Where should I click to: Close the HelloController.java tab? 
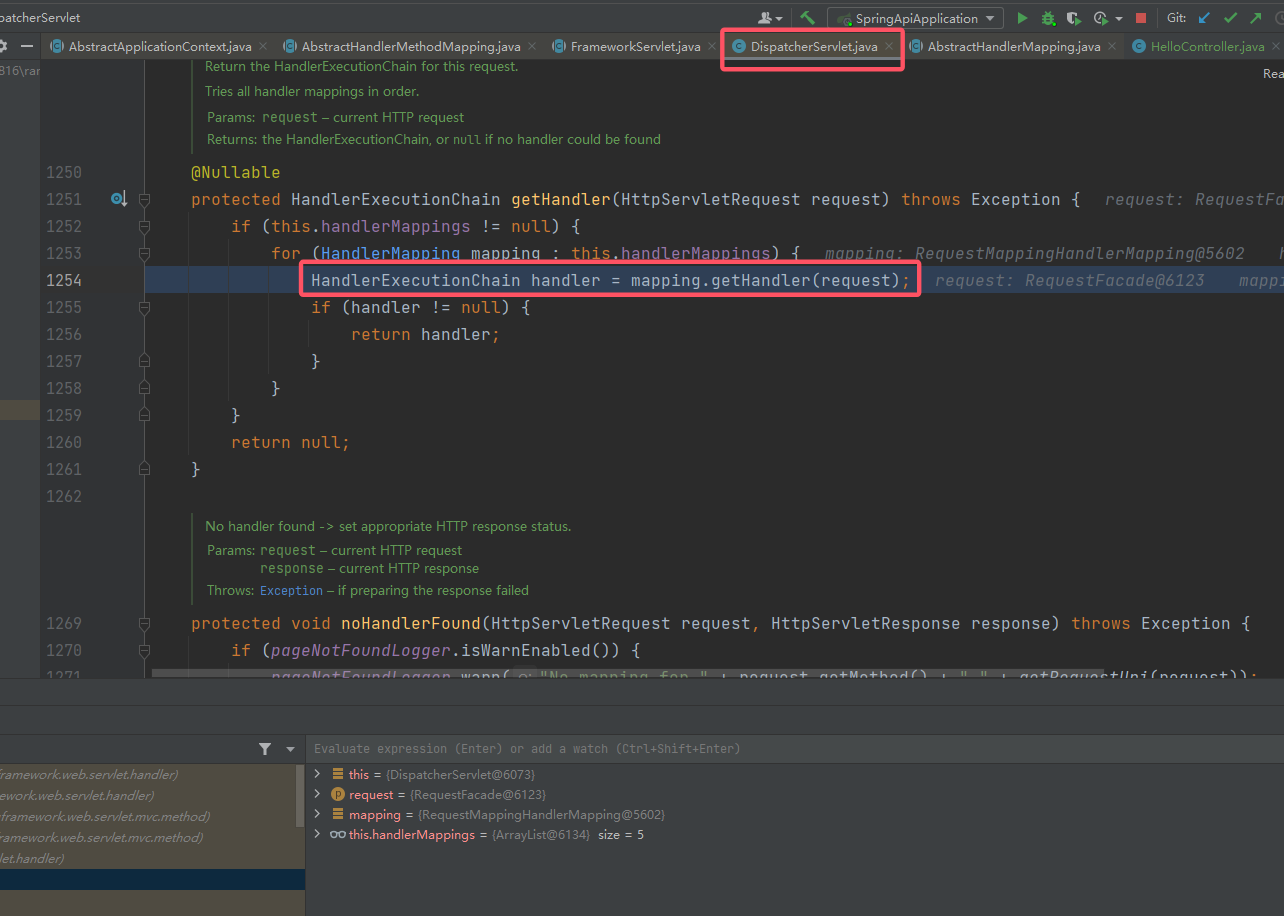pos(1276,47)
